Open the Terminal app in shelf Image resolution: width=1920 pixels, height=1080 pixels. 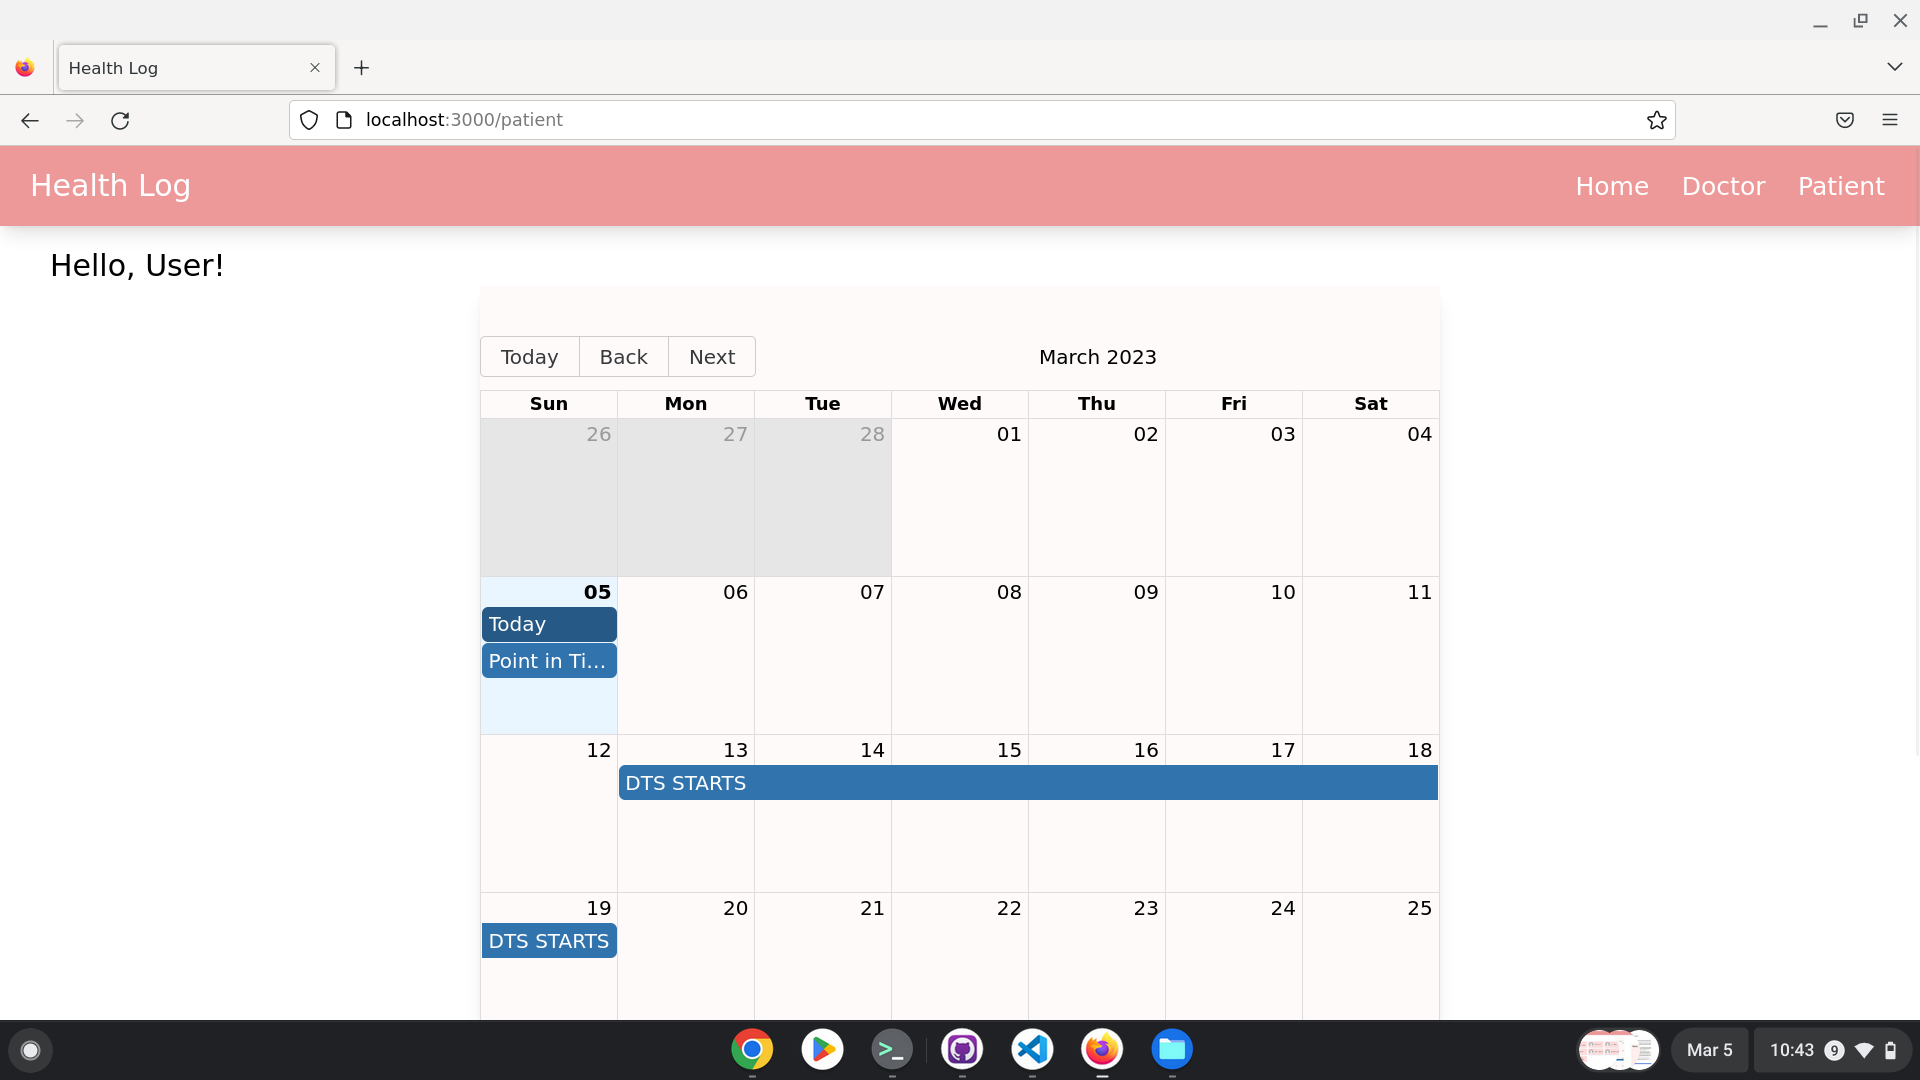click(x=891, y=1049)
